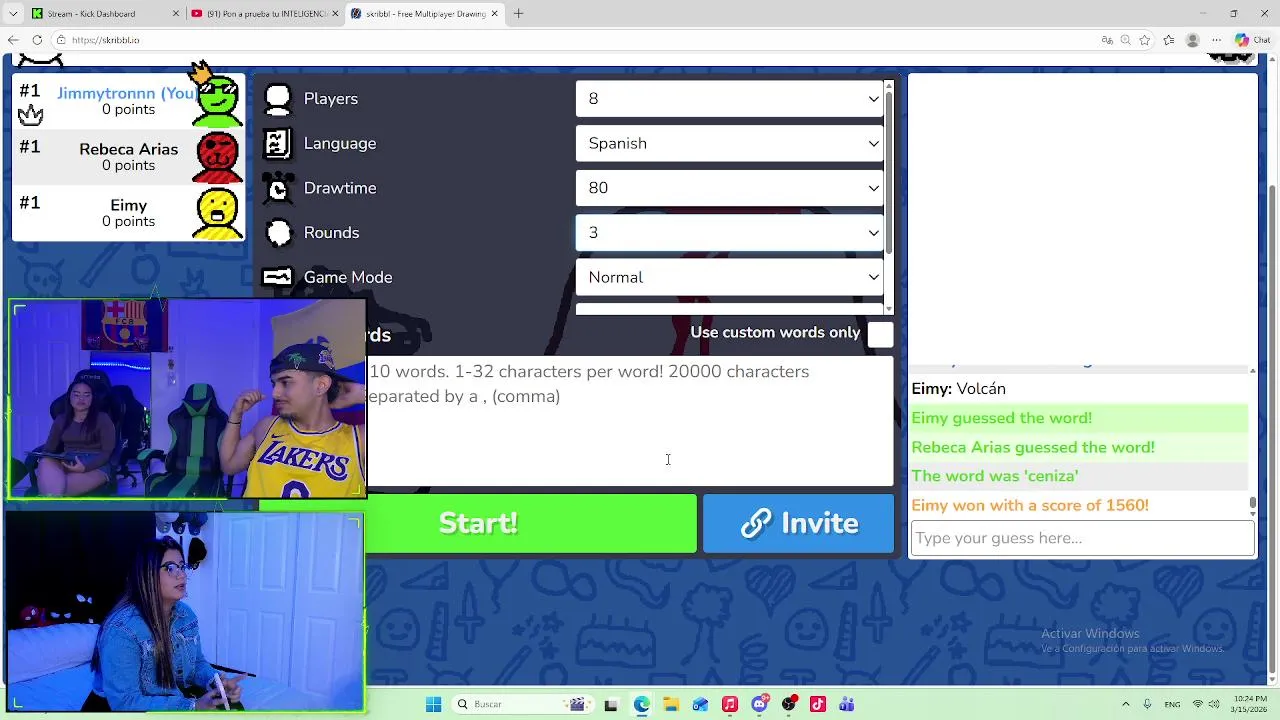Open the network and volume tray icons
Screen dimensions: 1280x720
(x=1206, y=704)
